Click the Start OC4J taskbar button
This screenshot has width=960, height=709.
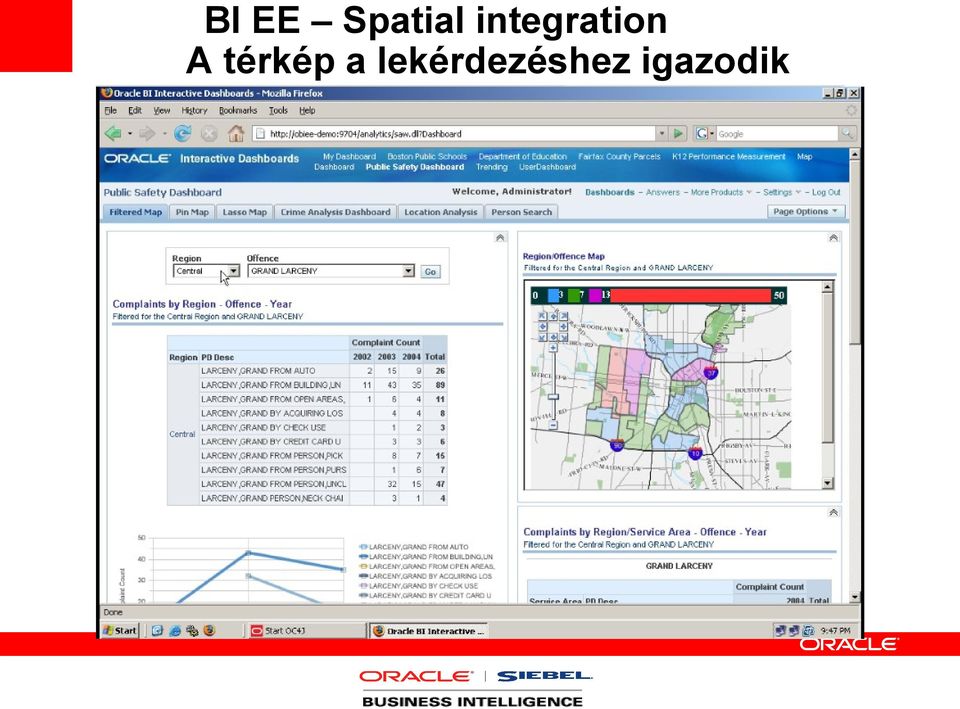click(306, 630)
